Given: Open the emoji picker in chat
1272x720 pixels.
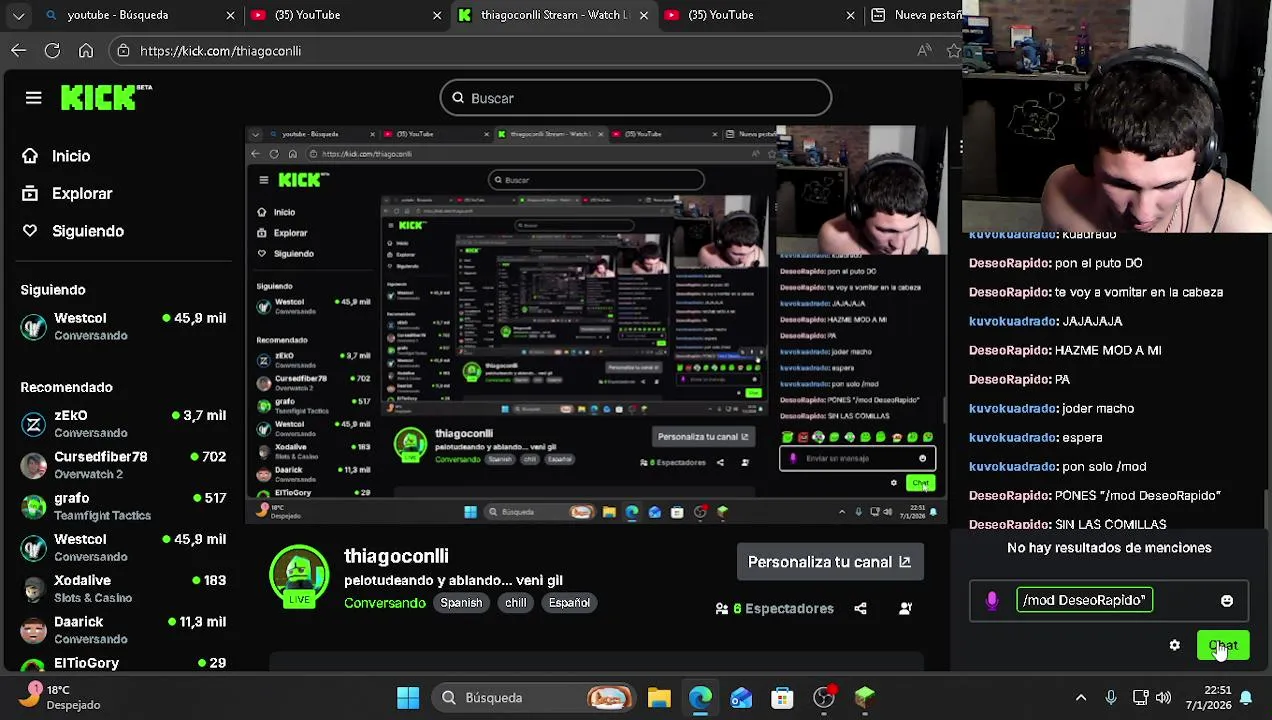Looking at the screenshot, I should click(x=1227, y=601).
